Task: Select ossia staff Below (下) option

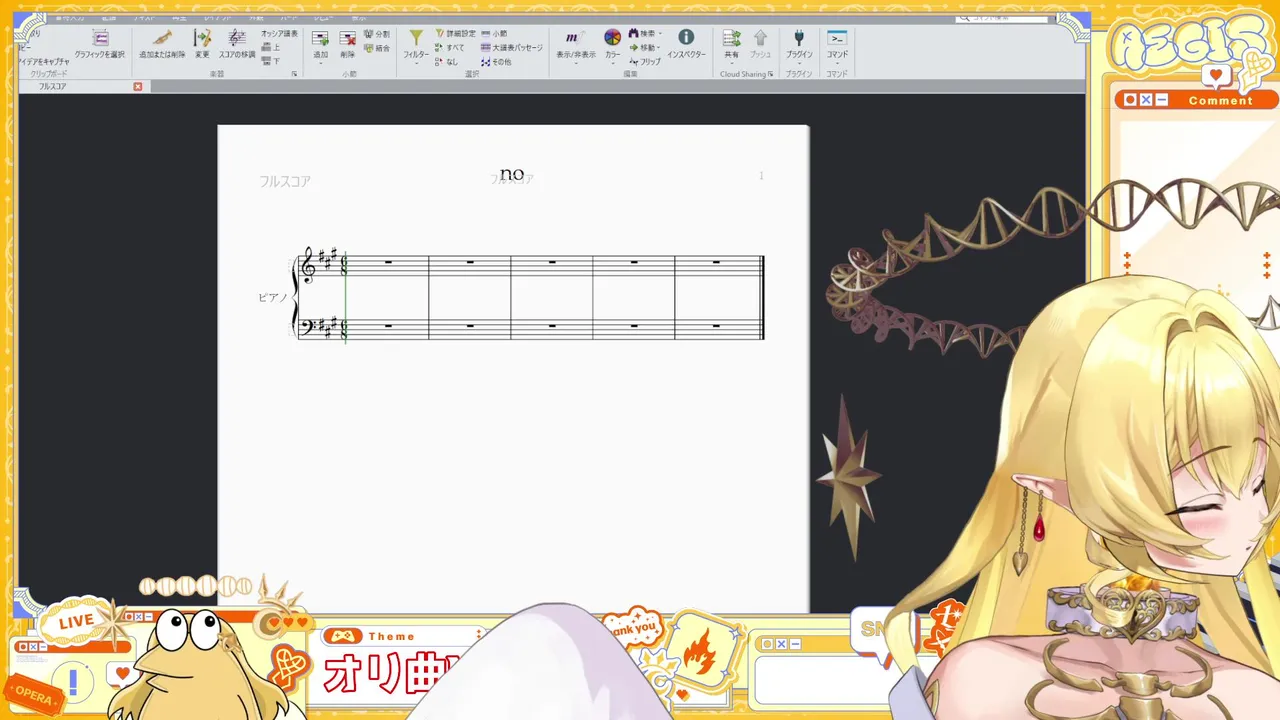Action: 271,61
